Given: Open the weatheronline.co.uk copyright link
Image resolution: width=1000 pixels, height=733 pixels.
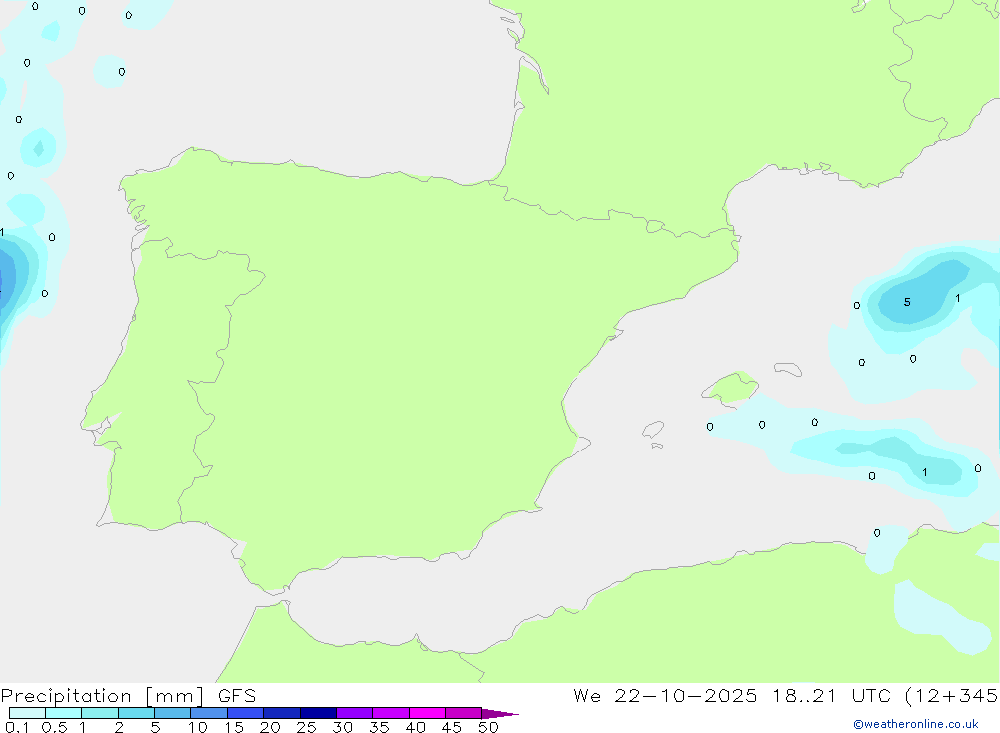Looking at the screenshot, I should tap(916, 724).
